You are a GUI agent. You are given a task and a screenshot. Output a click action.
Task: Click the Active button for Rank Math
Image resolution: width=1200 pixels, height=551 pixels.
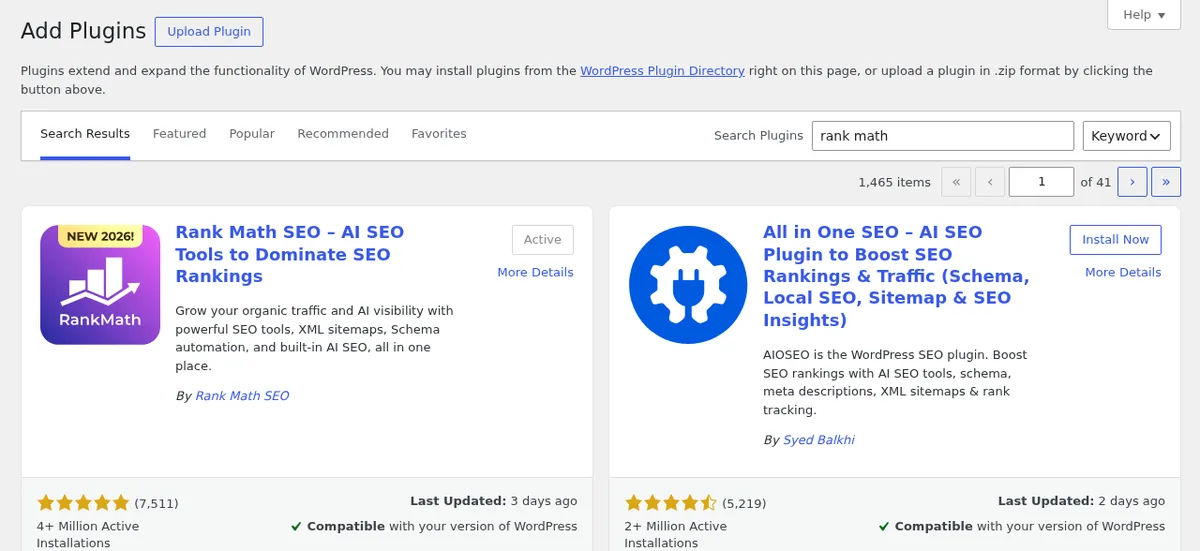tap(543, 240)
